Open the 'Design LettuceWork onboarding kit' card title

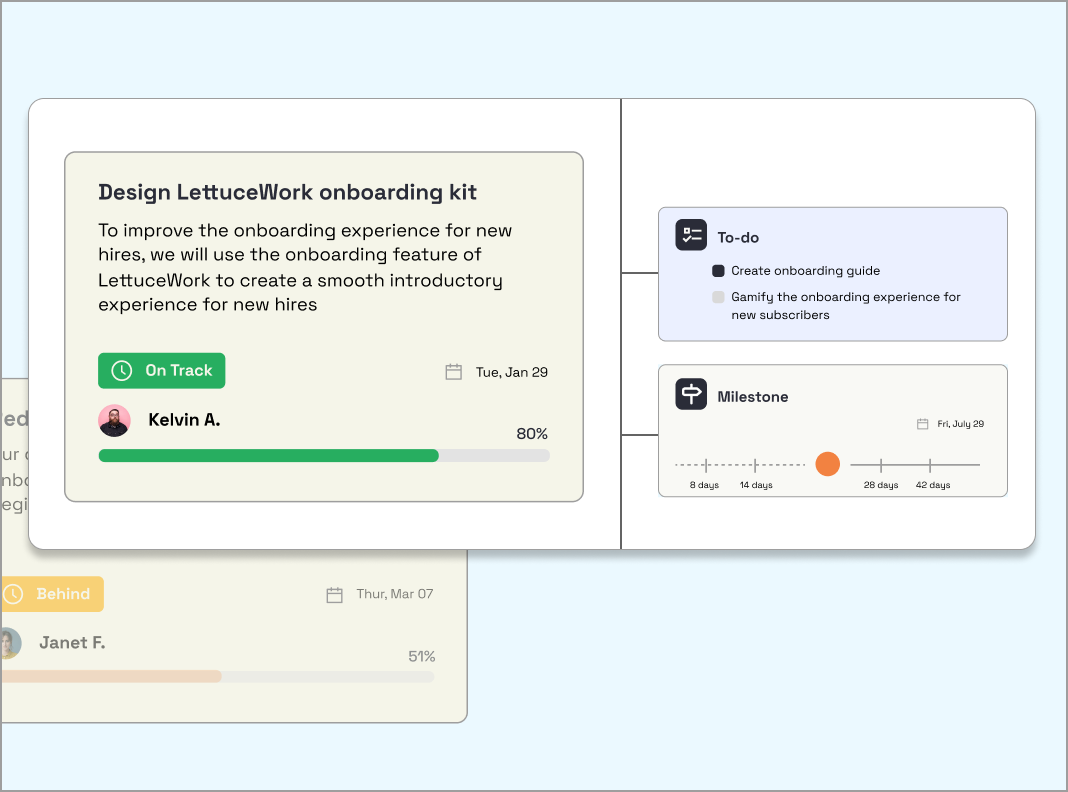pos(288,192)
